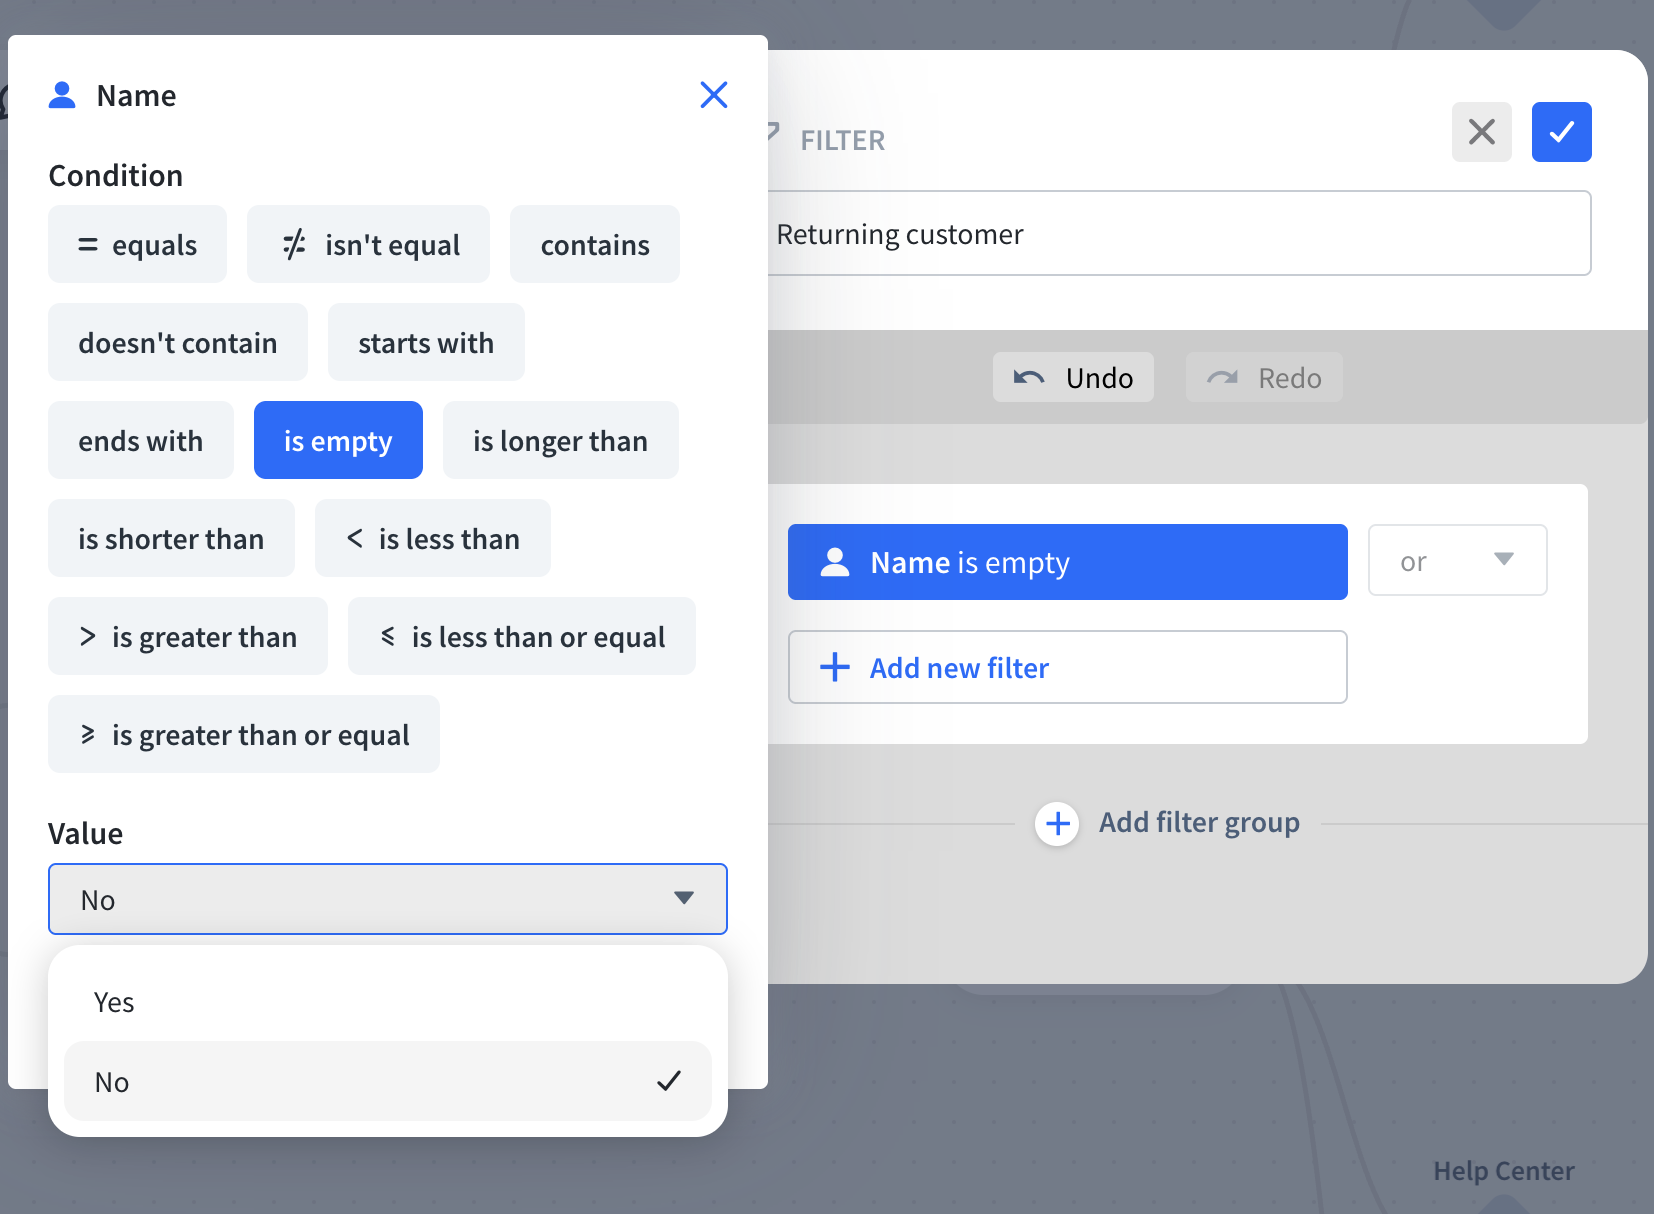Pick the is less than or equal condition
This screenshot has width=1654, height=1214.
pos(521,637)
